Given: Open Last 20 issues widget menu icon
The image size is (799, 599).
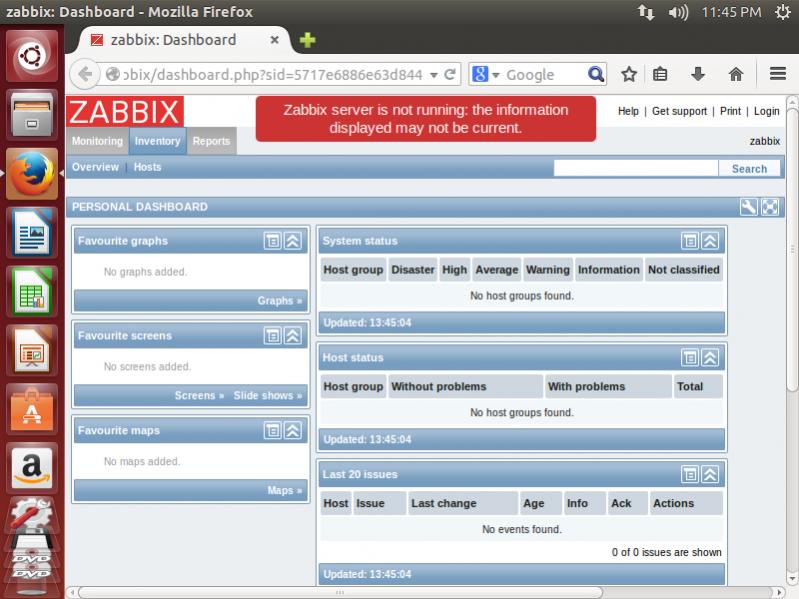Looking at the screenshot, I should point(690,474).
